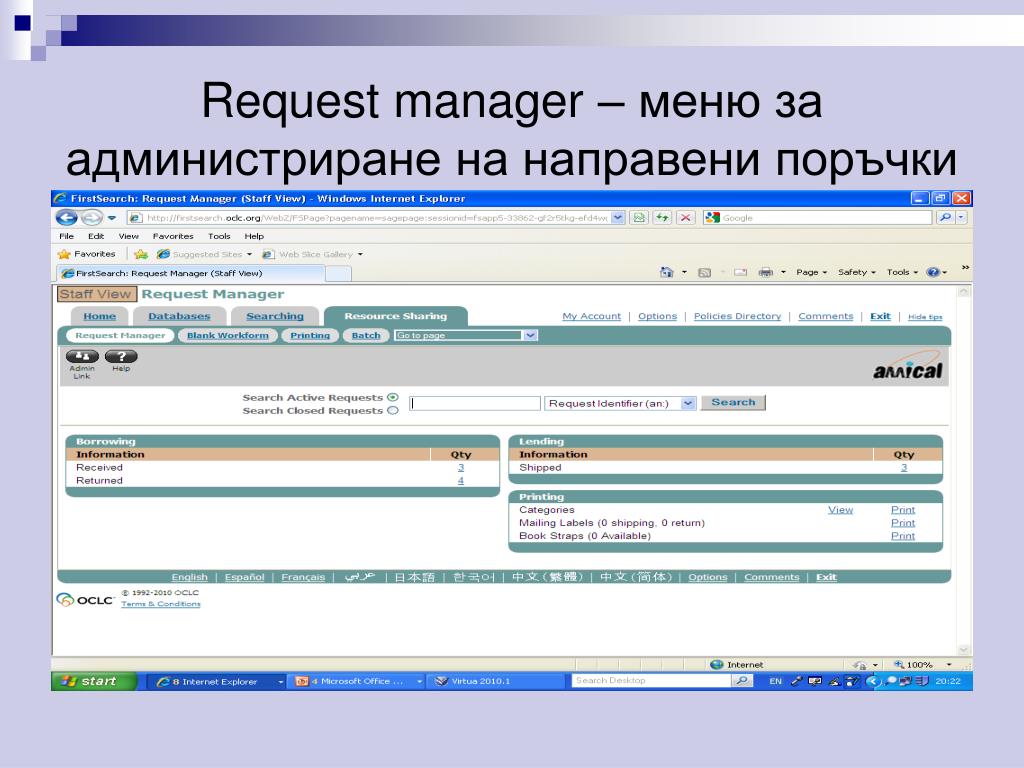
Task: Click Print link for Book Straps
Action: pyautogui.click(x=903, y=536)
